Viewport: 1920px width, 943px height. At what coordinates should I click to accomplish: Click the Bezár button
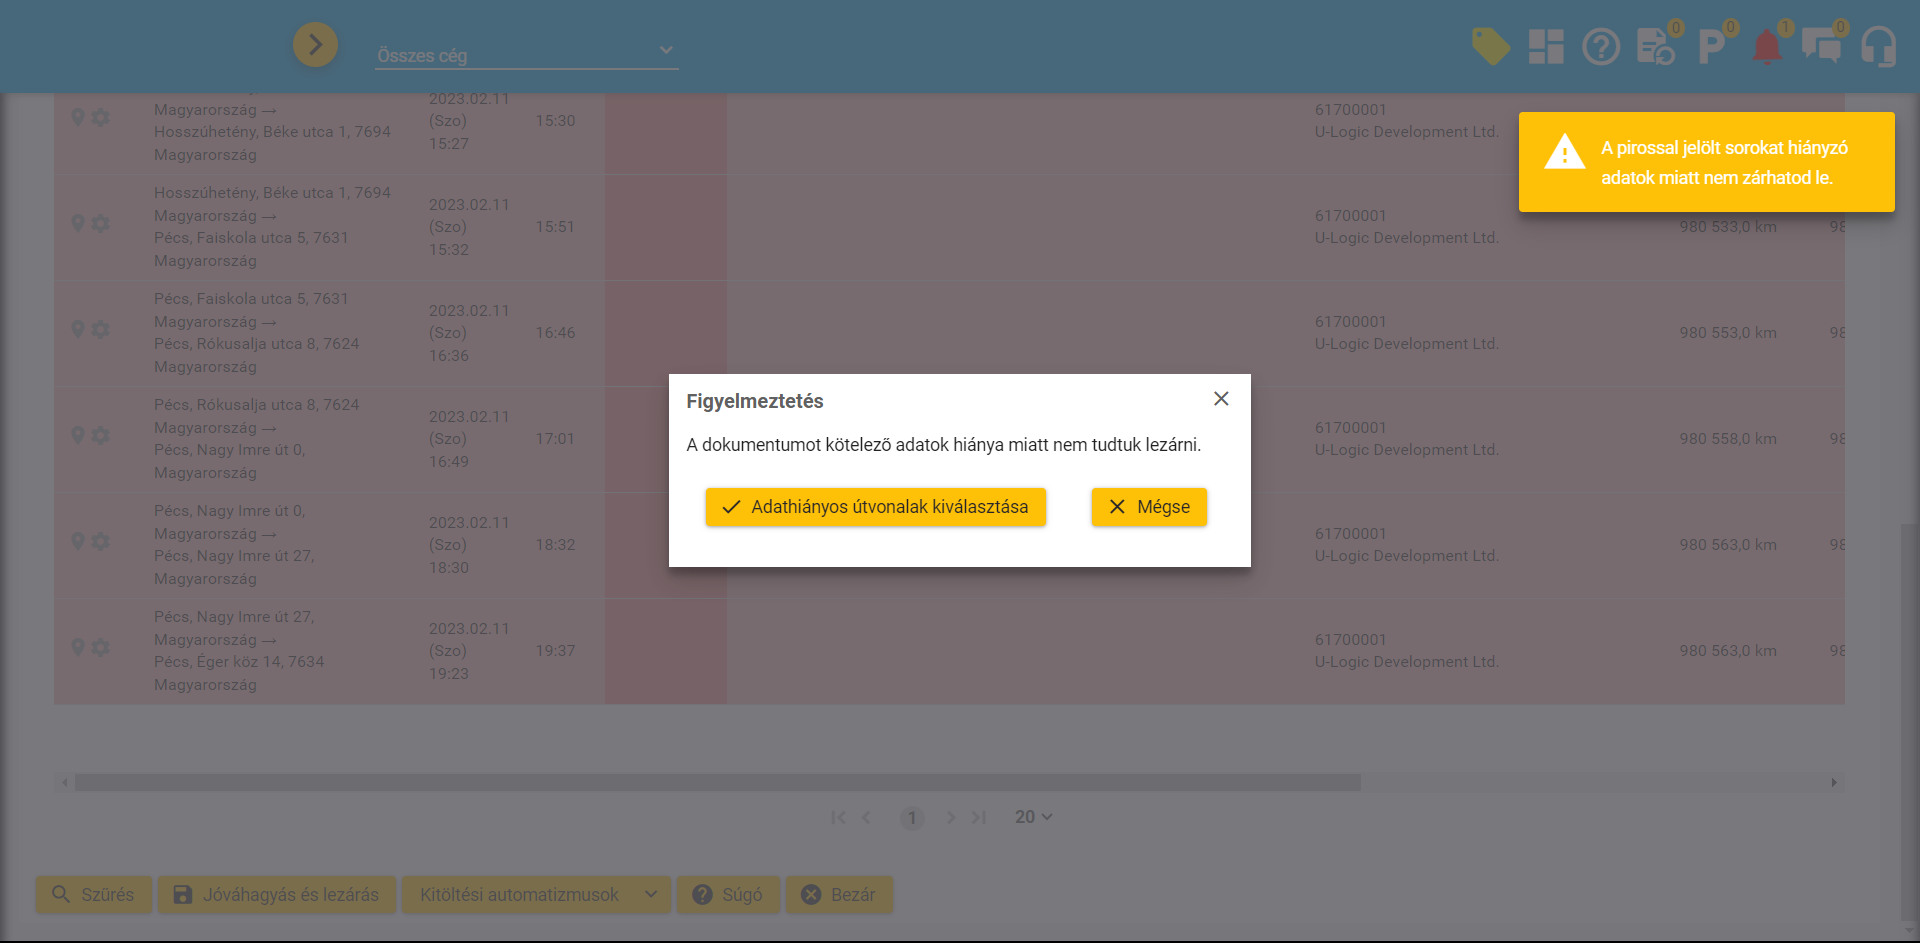[x=839, y=894]
